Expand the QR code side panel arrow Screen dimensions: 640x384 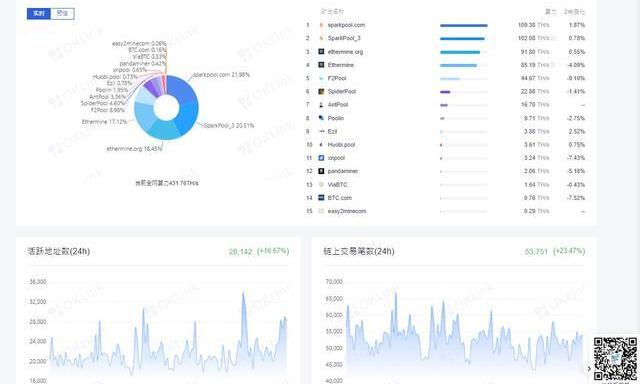click(x=589, y=369)
